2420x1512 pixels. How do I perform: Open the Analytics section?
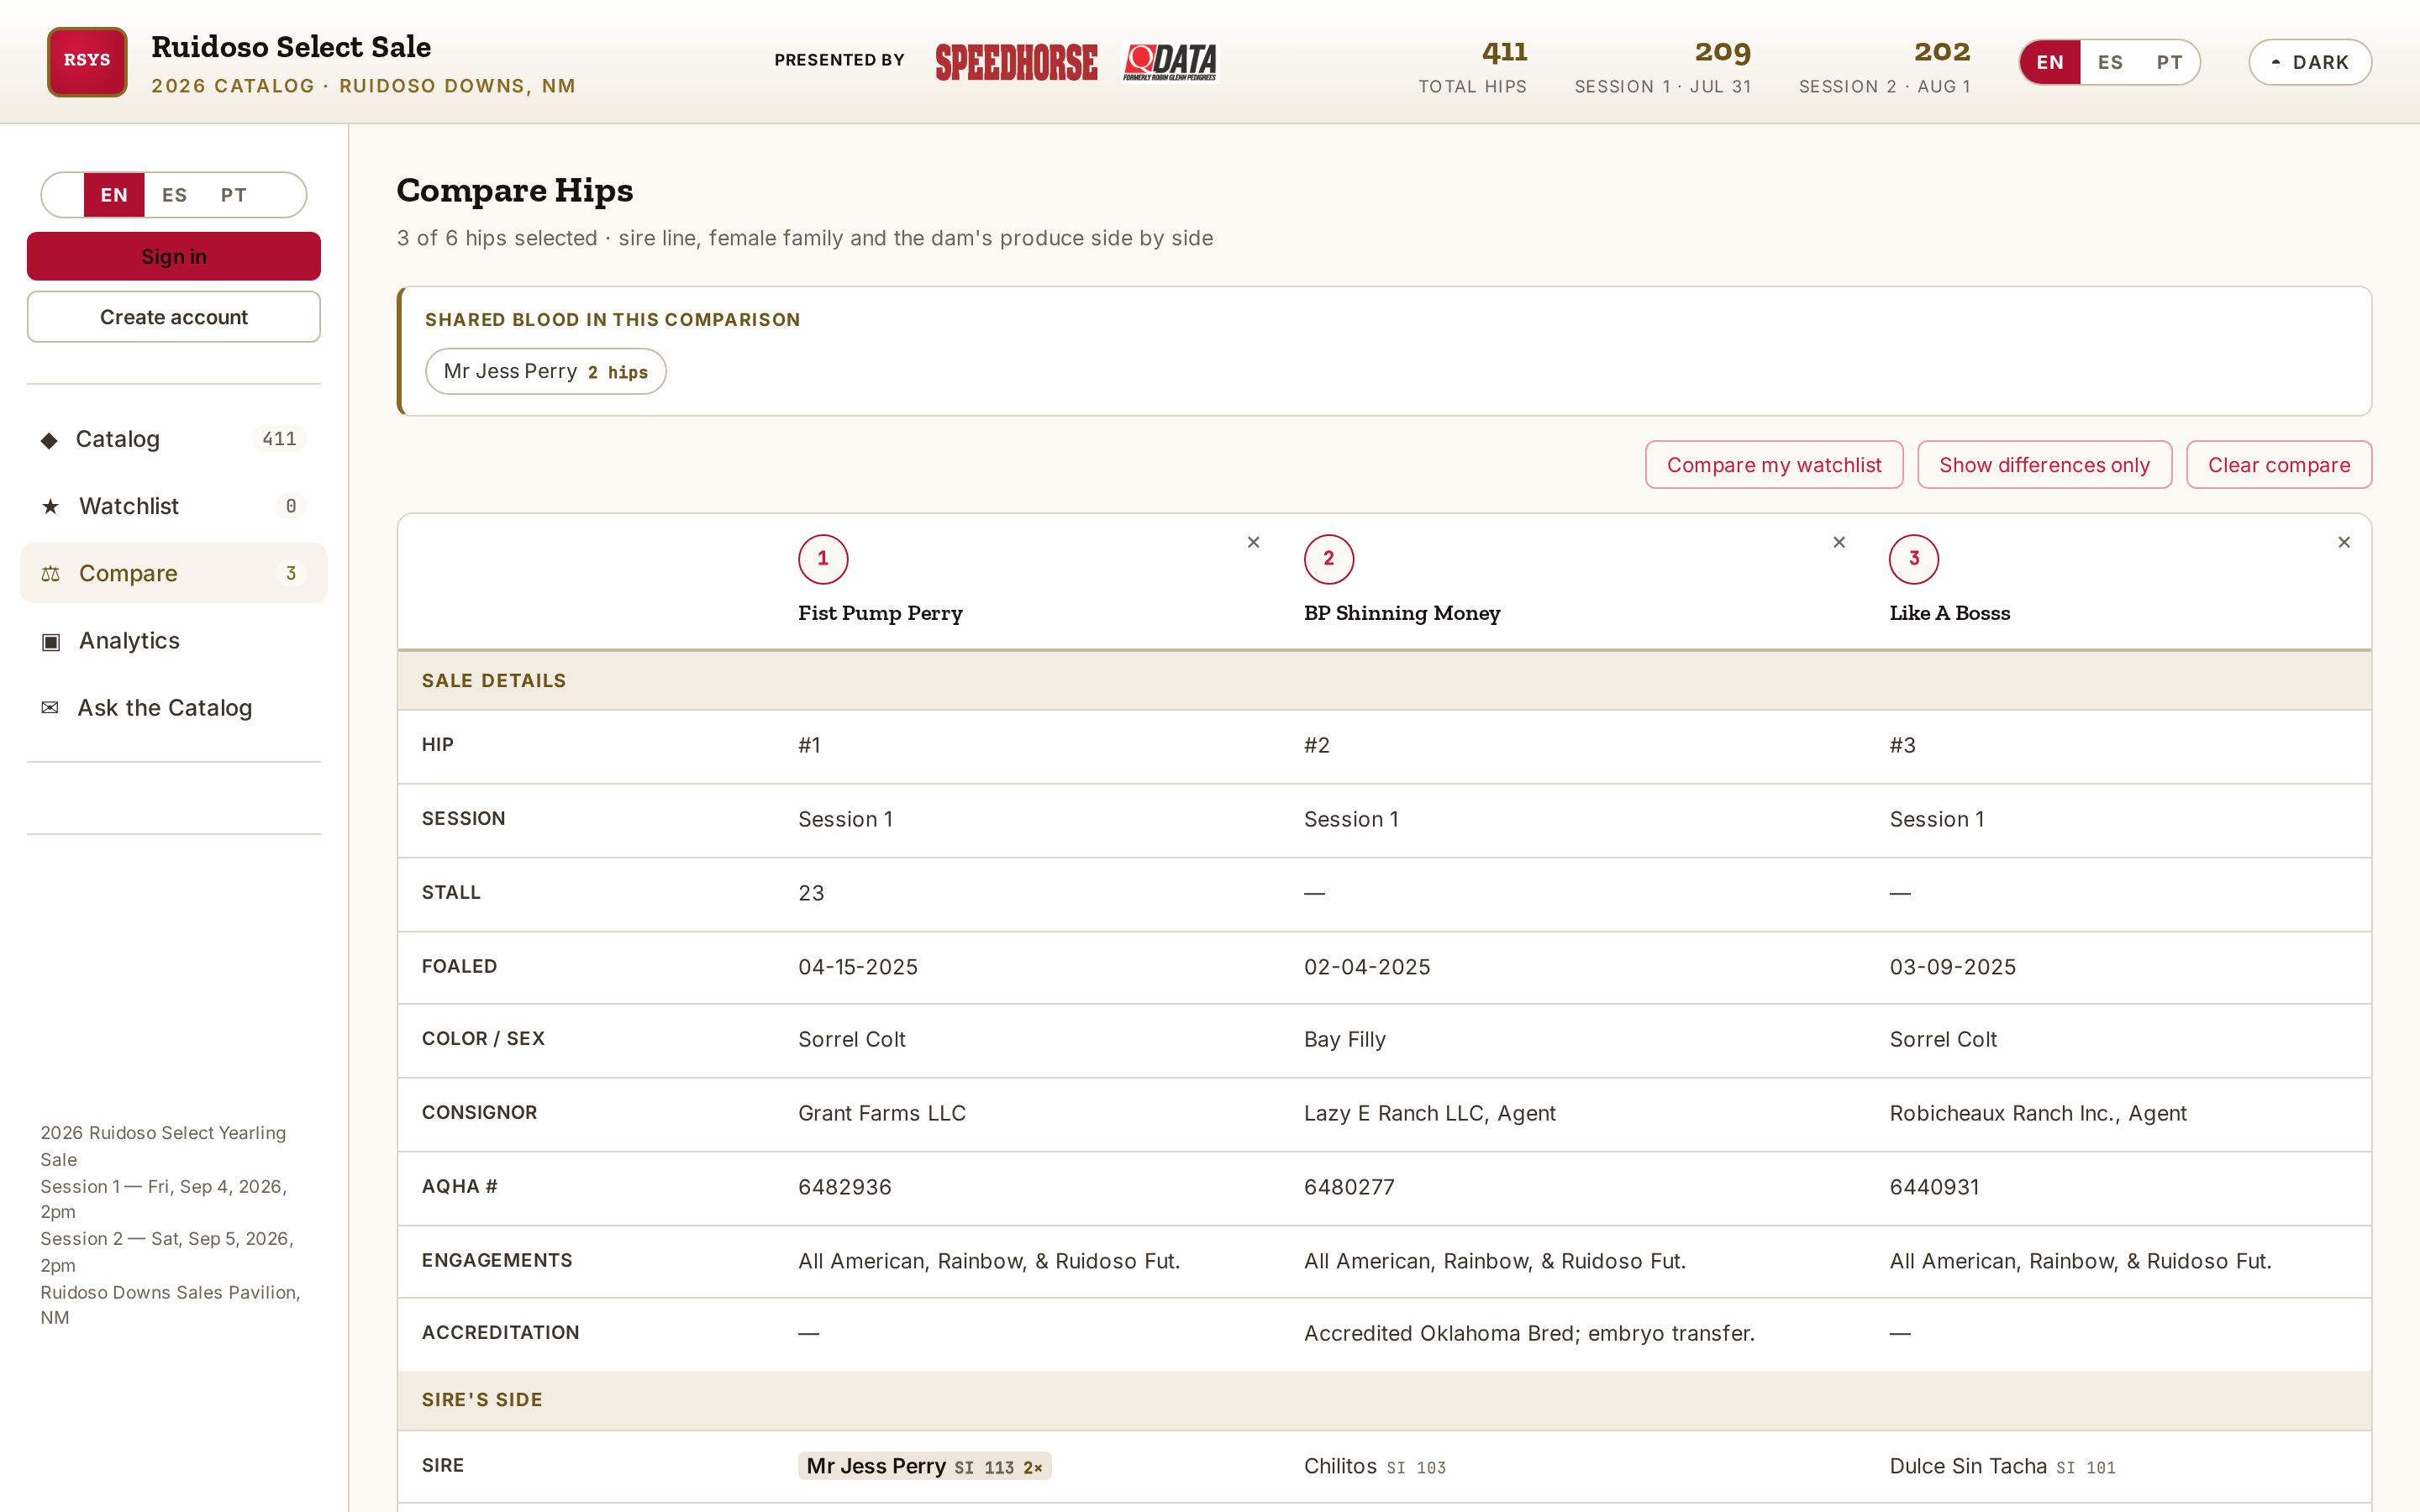174,641
